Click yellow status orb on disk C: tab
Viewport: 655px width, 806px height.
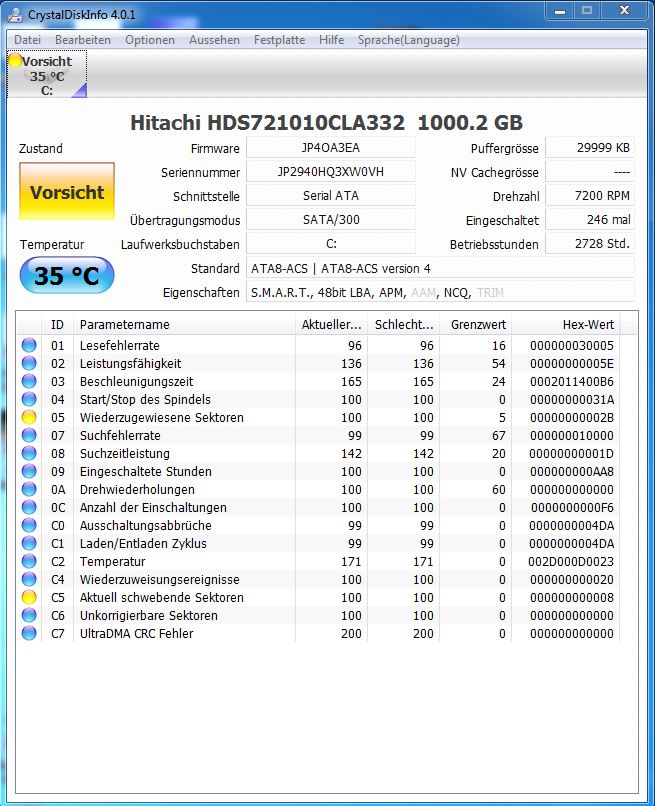15,61
